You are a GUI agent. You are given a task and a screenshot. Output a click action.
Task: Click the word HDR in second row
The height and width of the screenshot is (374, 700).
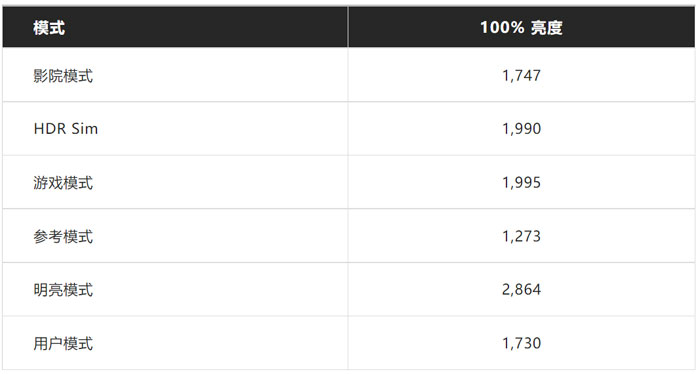[50, 129]
